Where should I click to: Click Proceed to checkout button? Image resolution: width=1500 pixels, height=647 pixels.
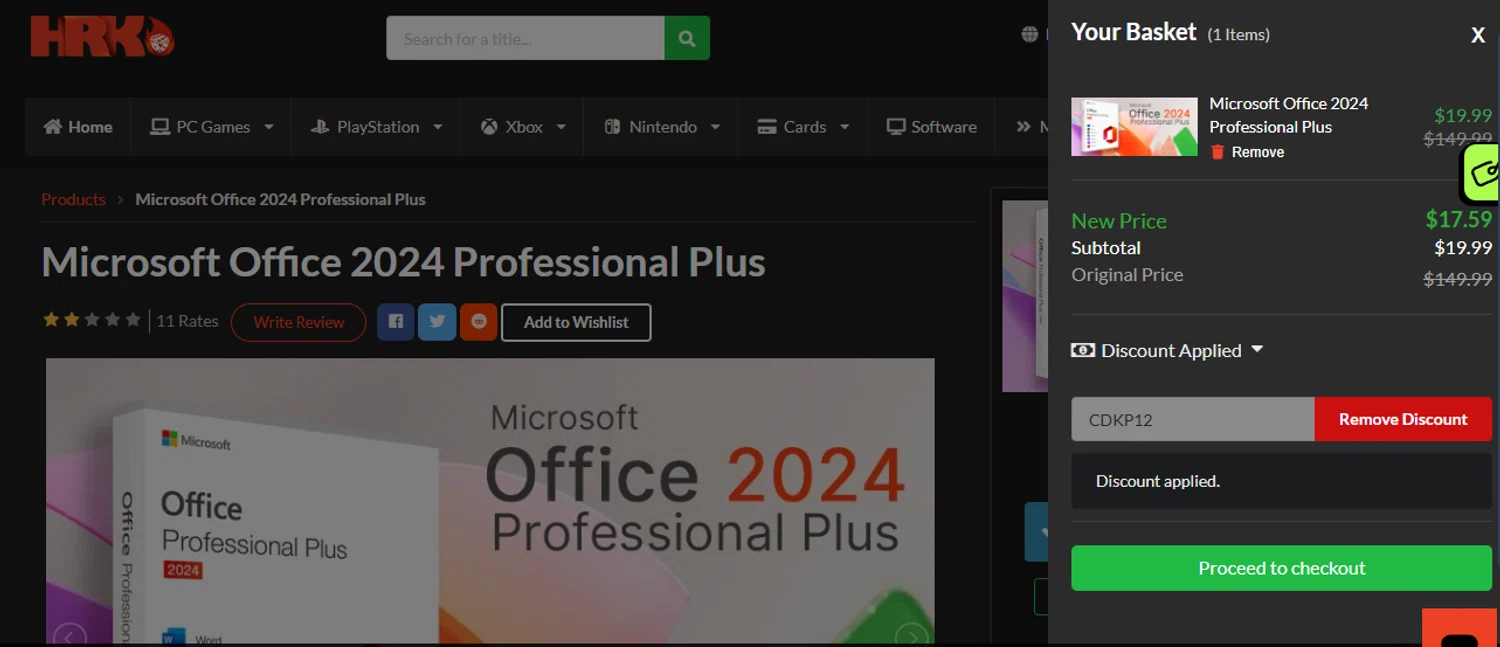pyautogui.click(x=1282, y=568)
